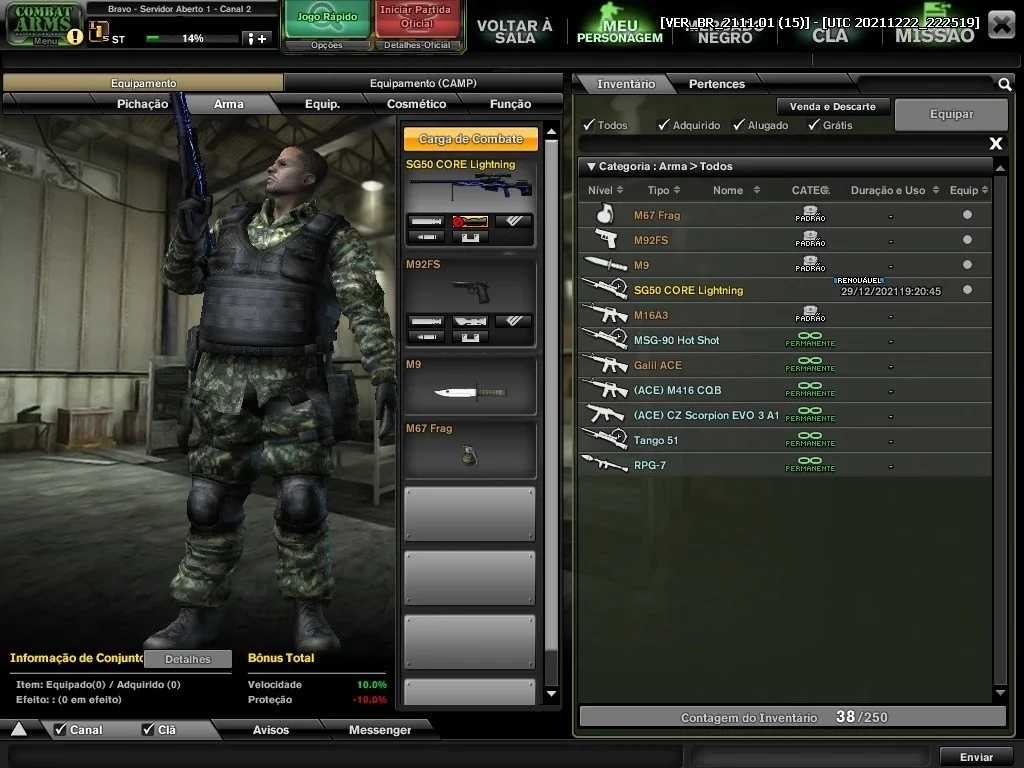Sort inventory by CATEG column

pos(810,190)
